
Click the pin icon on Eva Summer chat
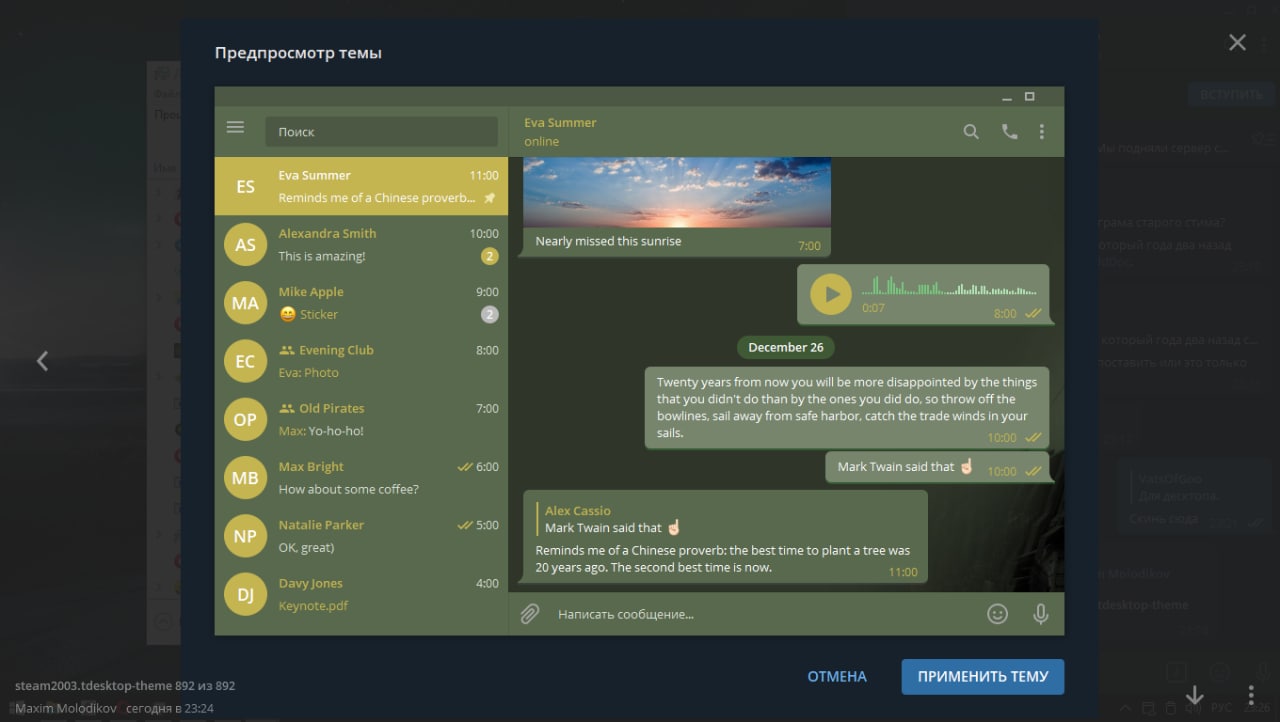(489, 198)
